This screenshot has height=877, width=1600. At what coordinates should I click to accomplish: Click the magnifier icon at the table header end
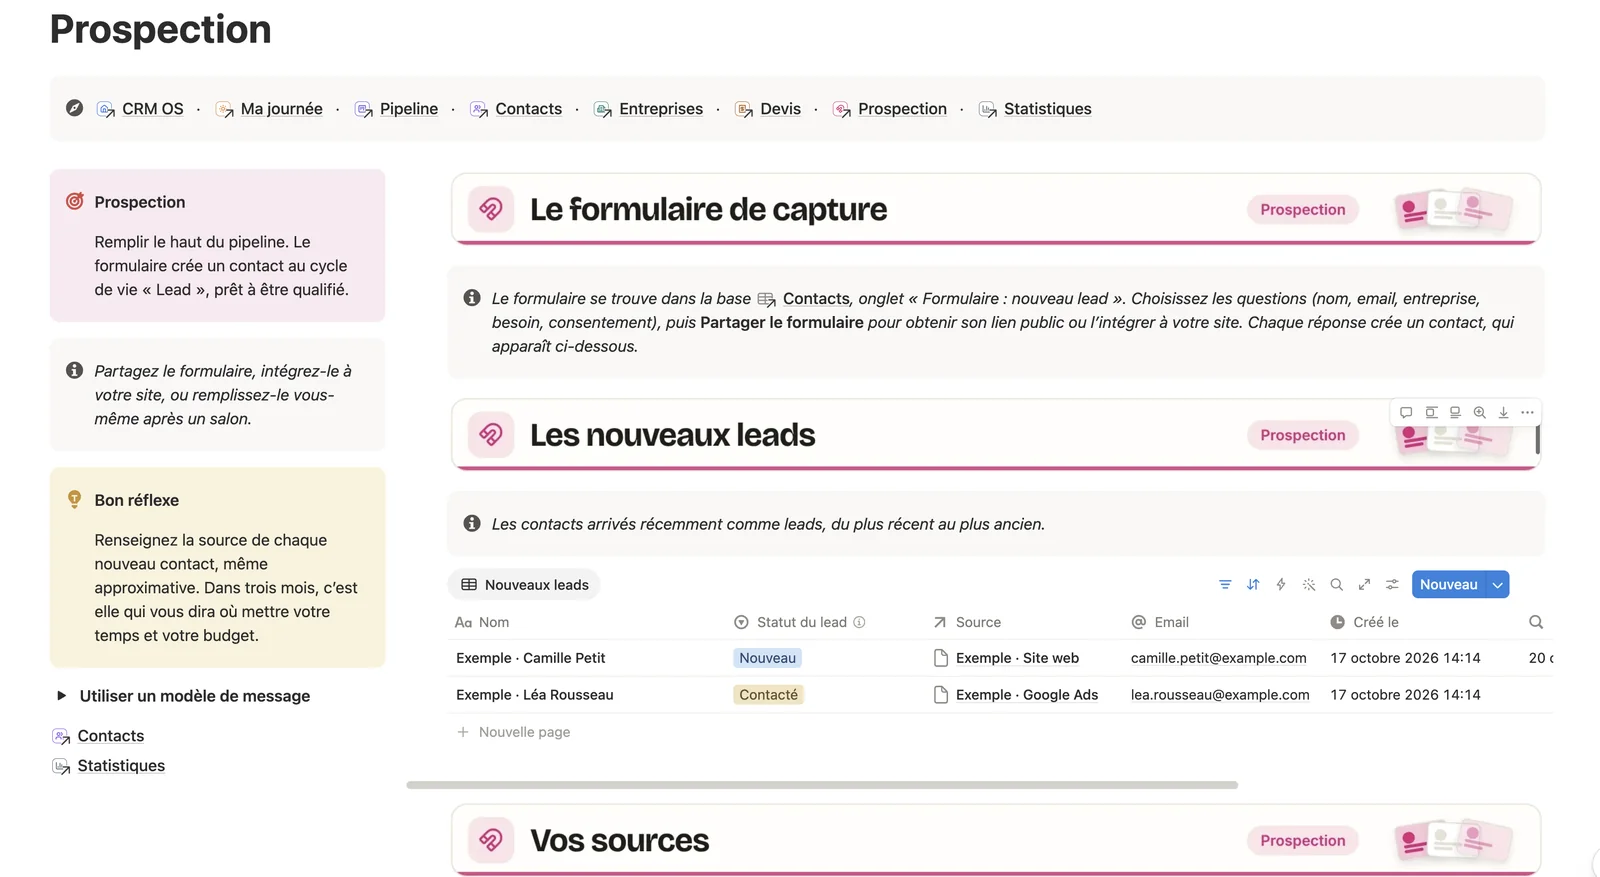(1536, 622)
